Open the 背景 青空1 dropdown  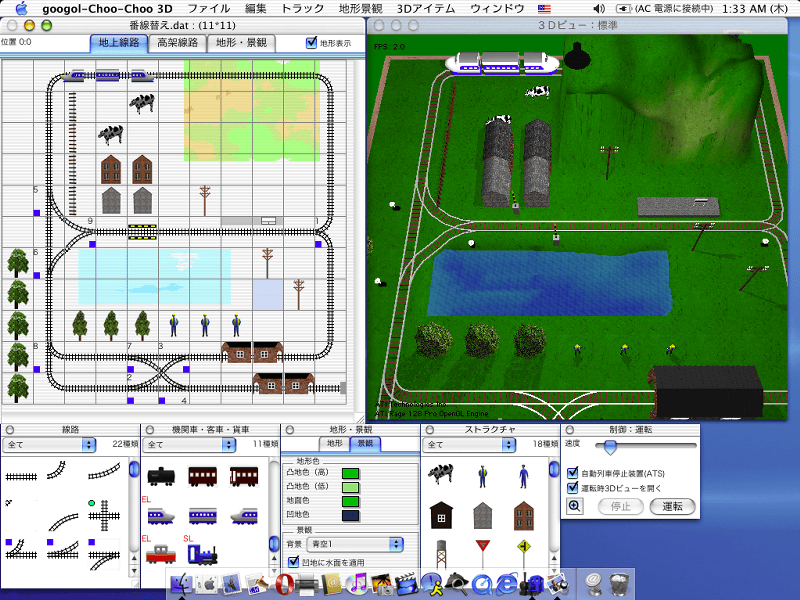[x=356, y=544]
